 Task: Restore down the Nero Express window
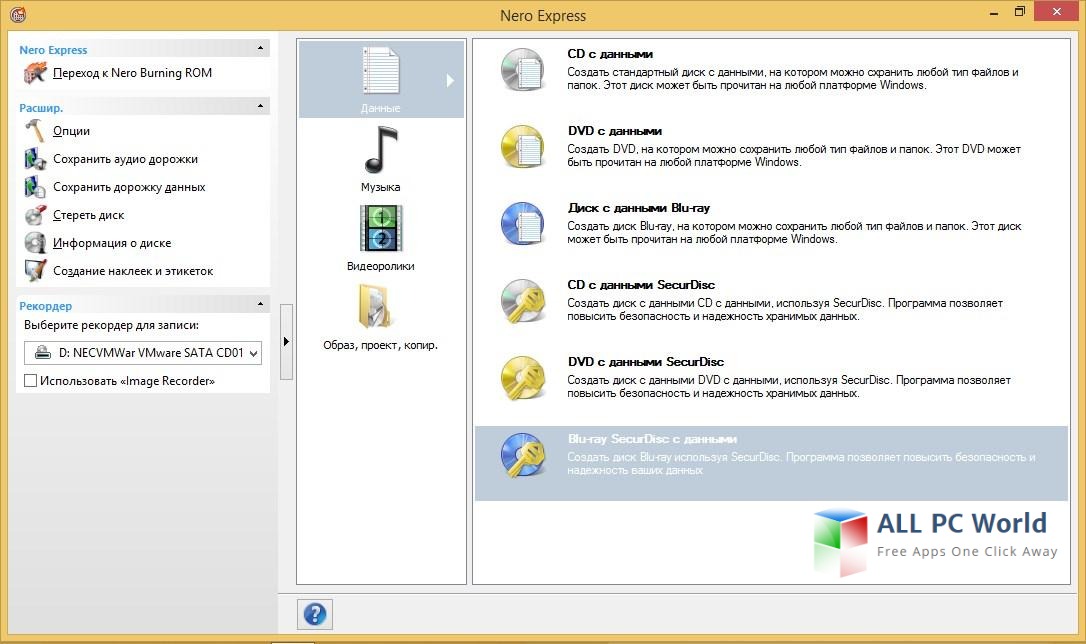pyautogui.click(x=1020, y=12)
